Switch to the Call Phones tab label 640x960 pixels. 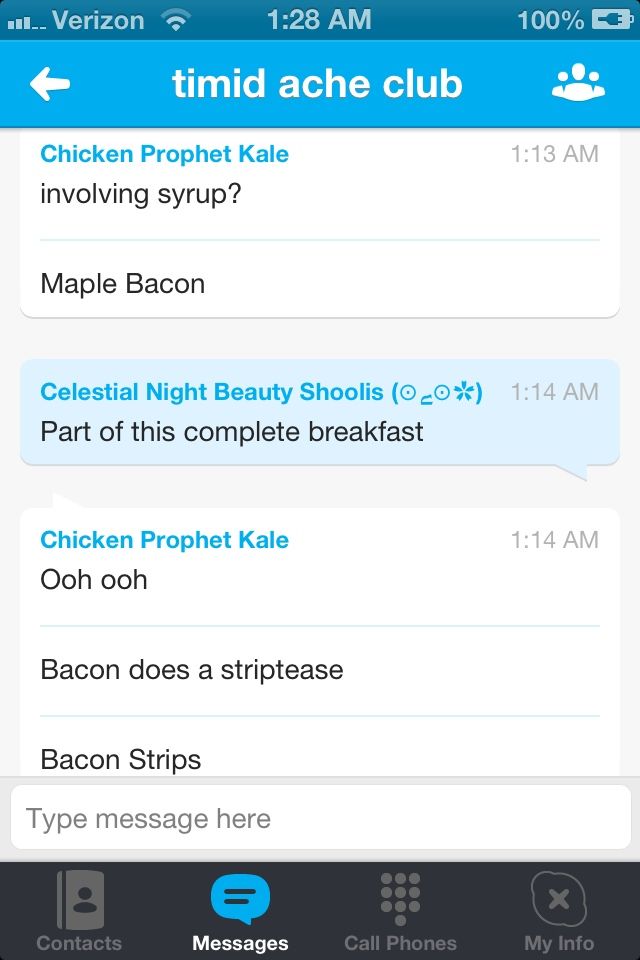(400, 943)
